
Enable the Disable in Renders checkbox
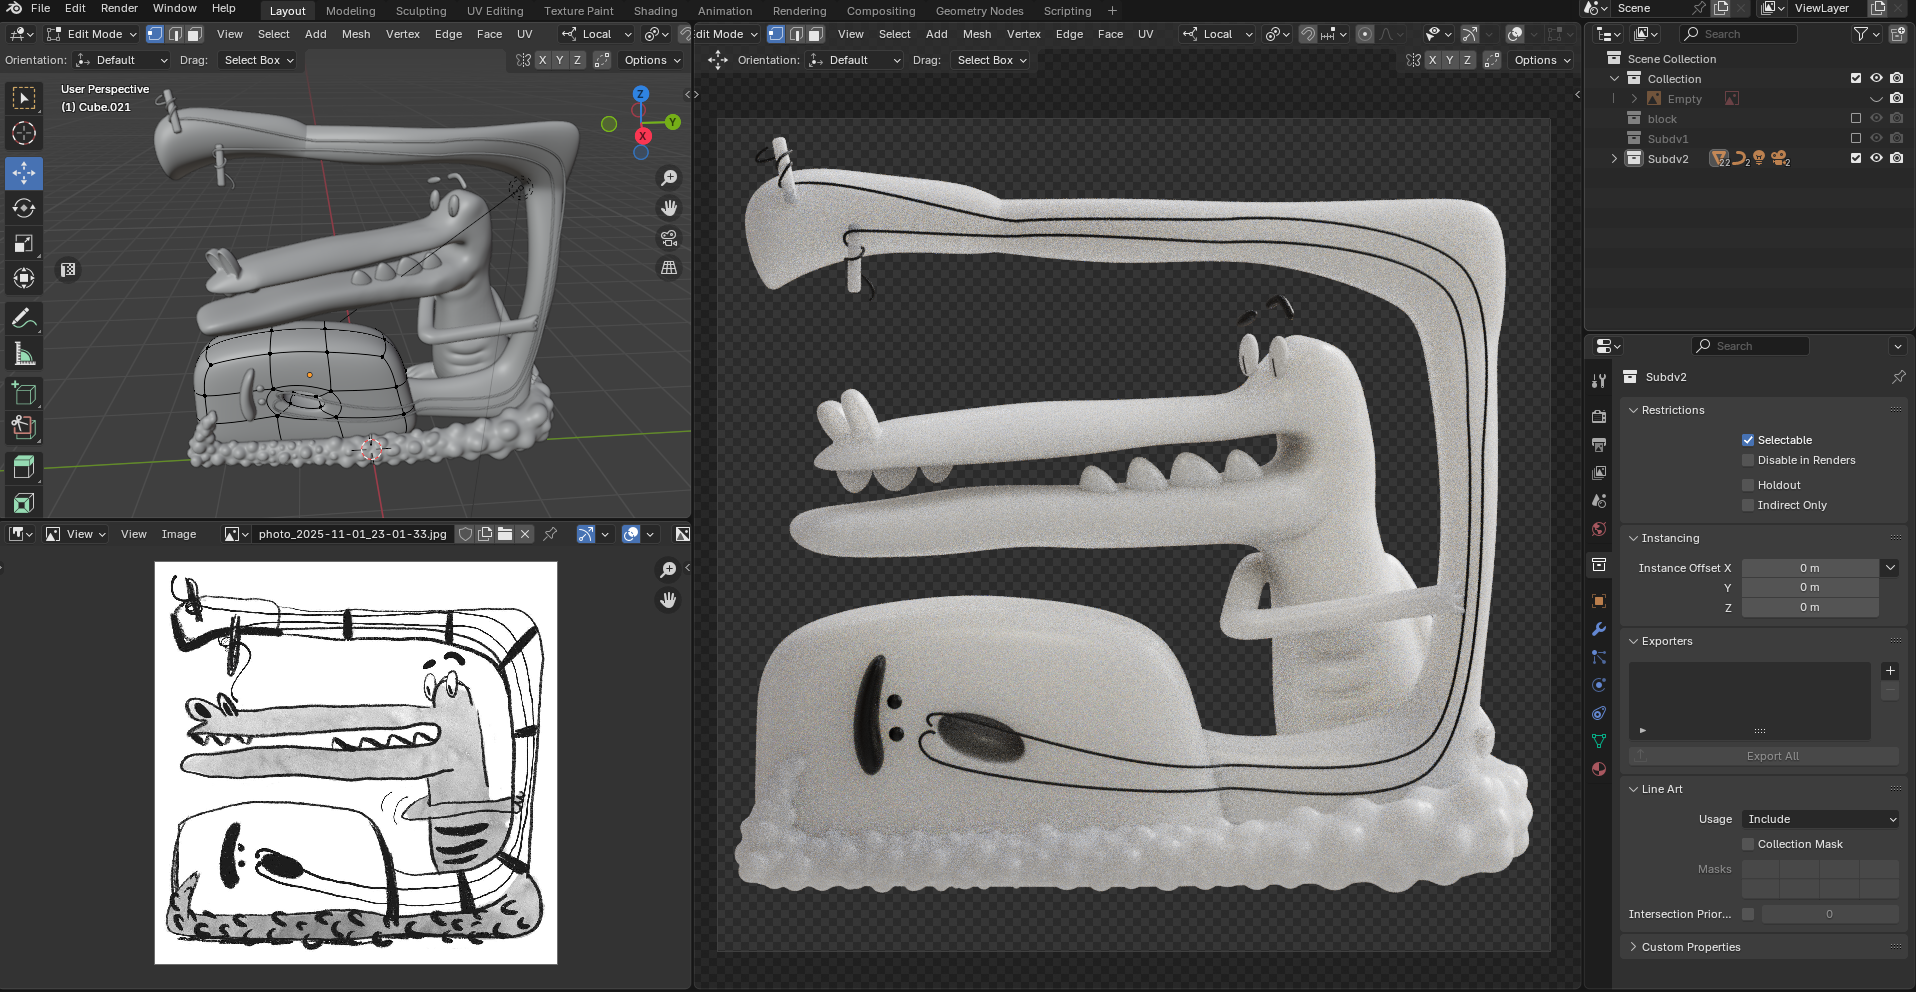[x=1748, y=460]
